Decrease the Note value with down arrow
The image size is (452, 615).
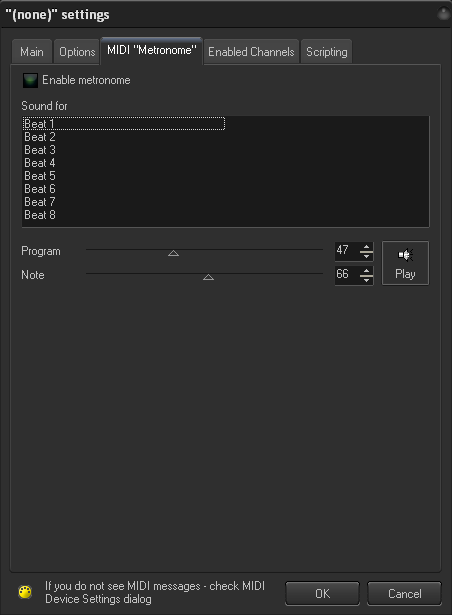click(366, 280)
